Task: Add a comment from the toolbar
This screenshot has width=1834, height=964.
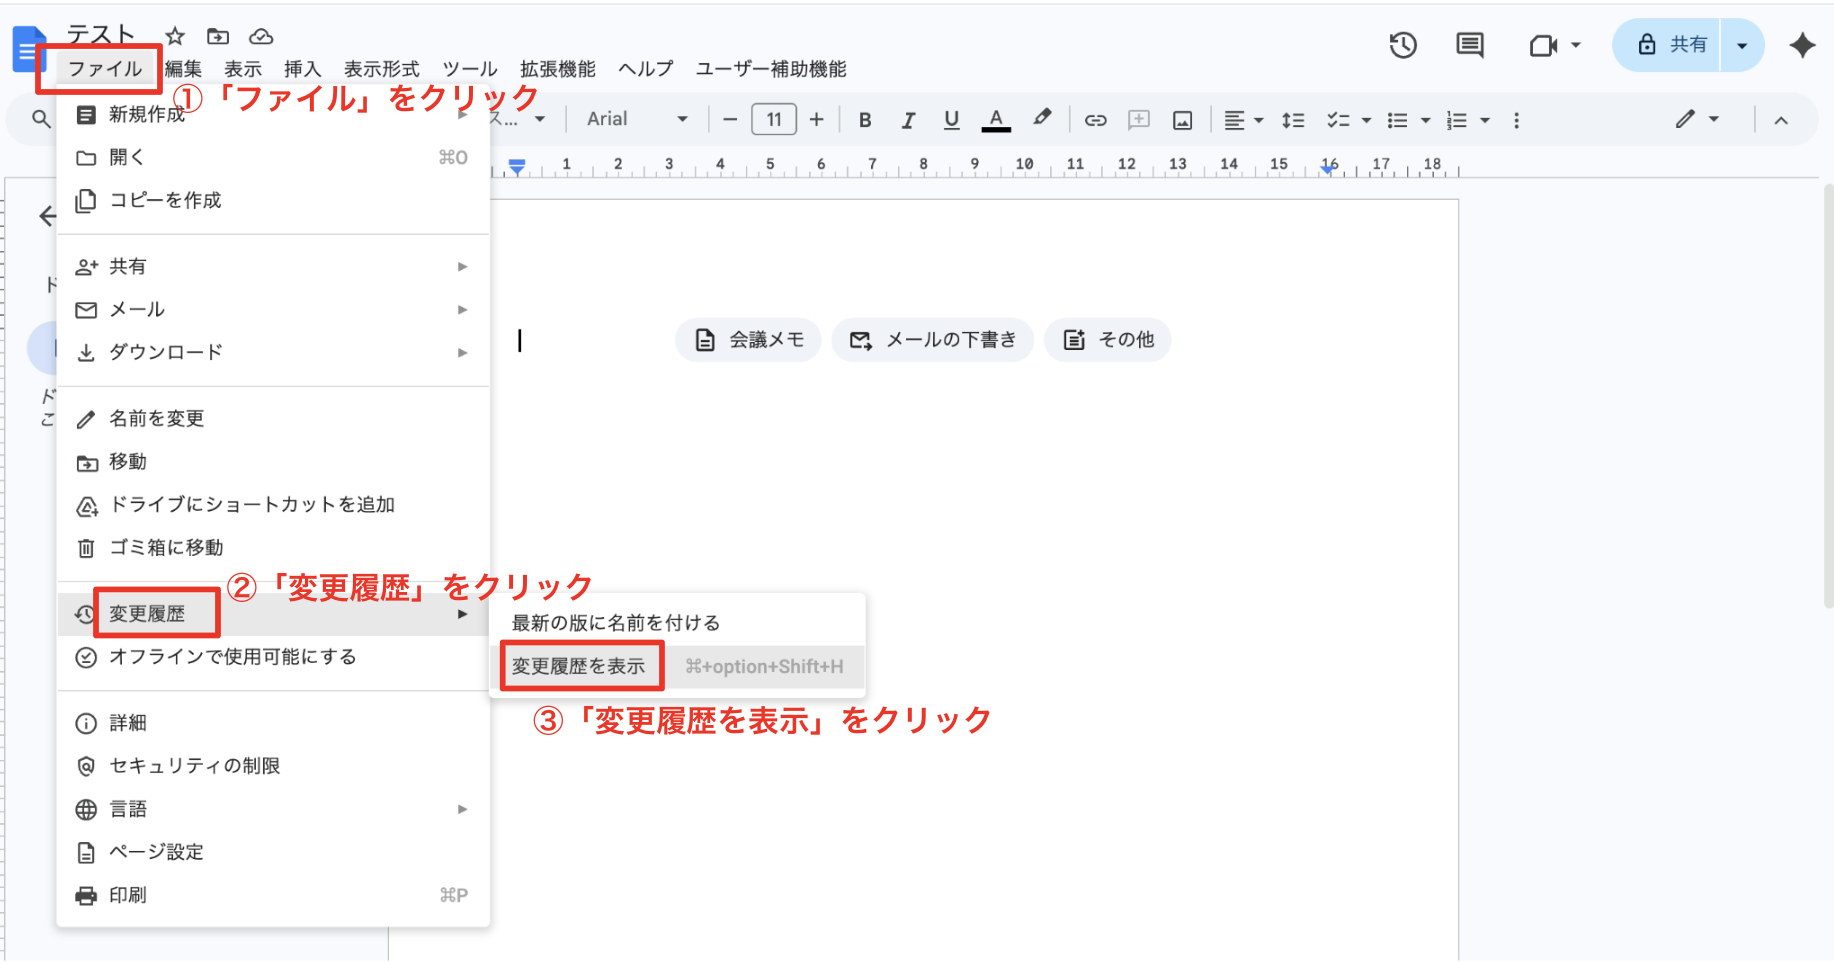Action: pyautogui.click(x=1138, y=120)
